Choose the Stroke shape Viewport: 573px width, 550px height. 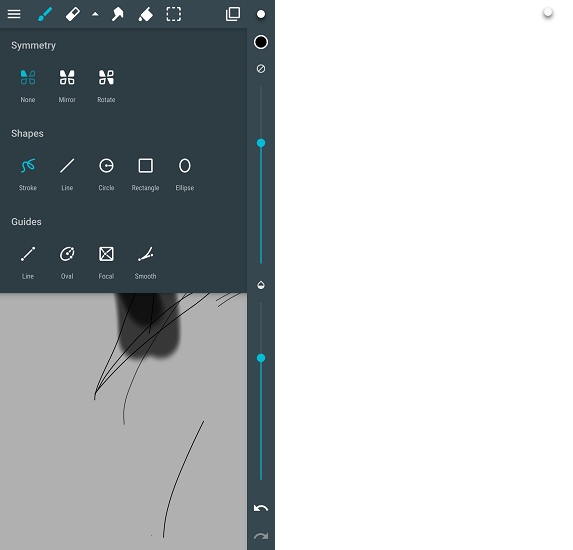point(28,174)
